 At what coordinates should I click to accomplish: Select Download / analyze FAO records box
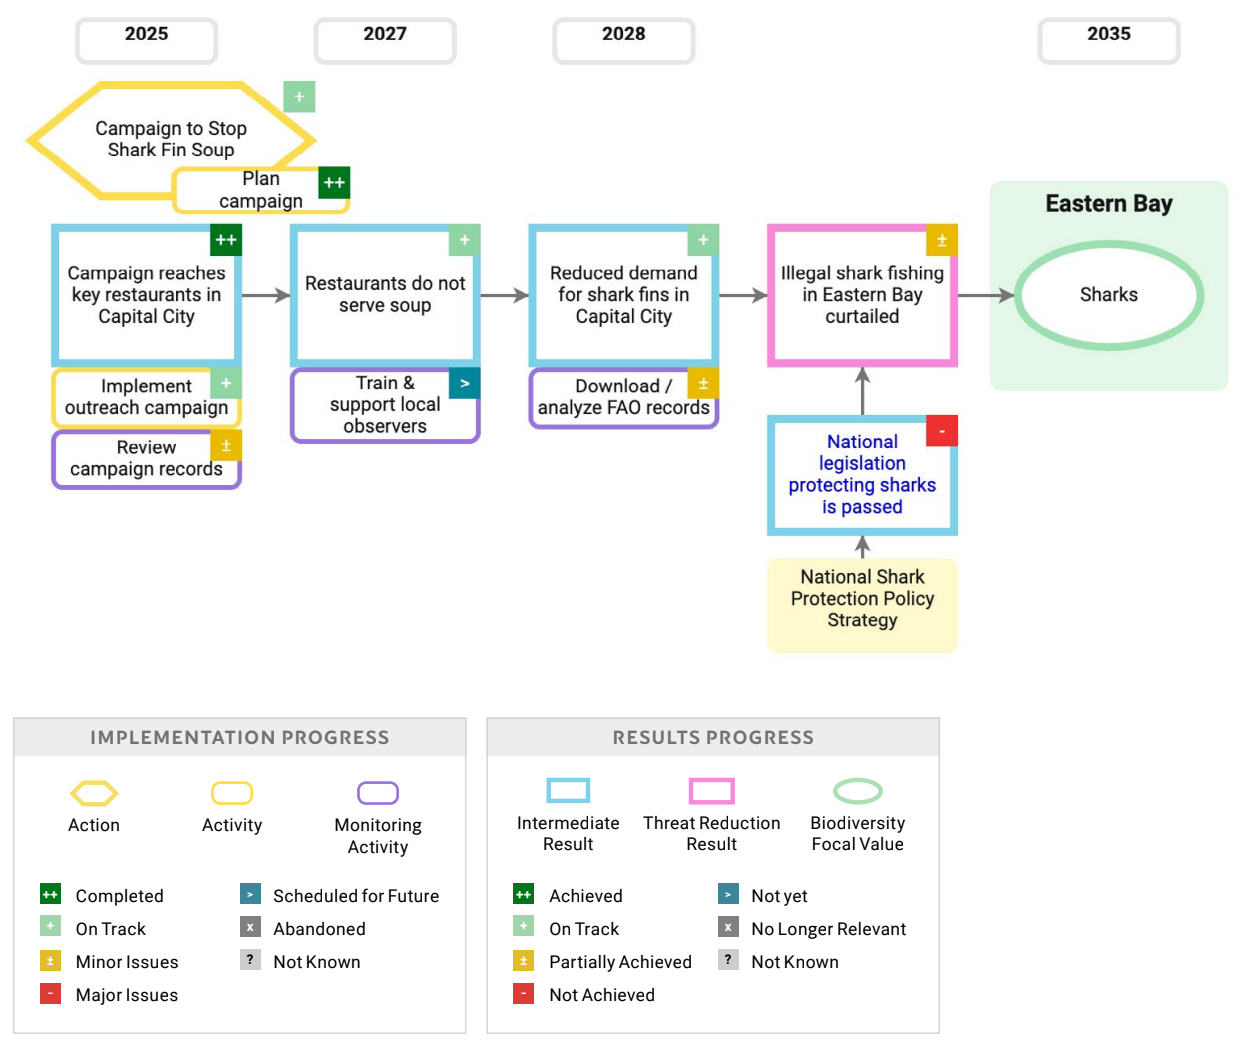pyautogui.click(x=624, y=398)
